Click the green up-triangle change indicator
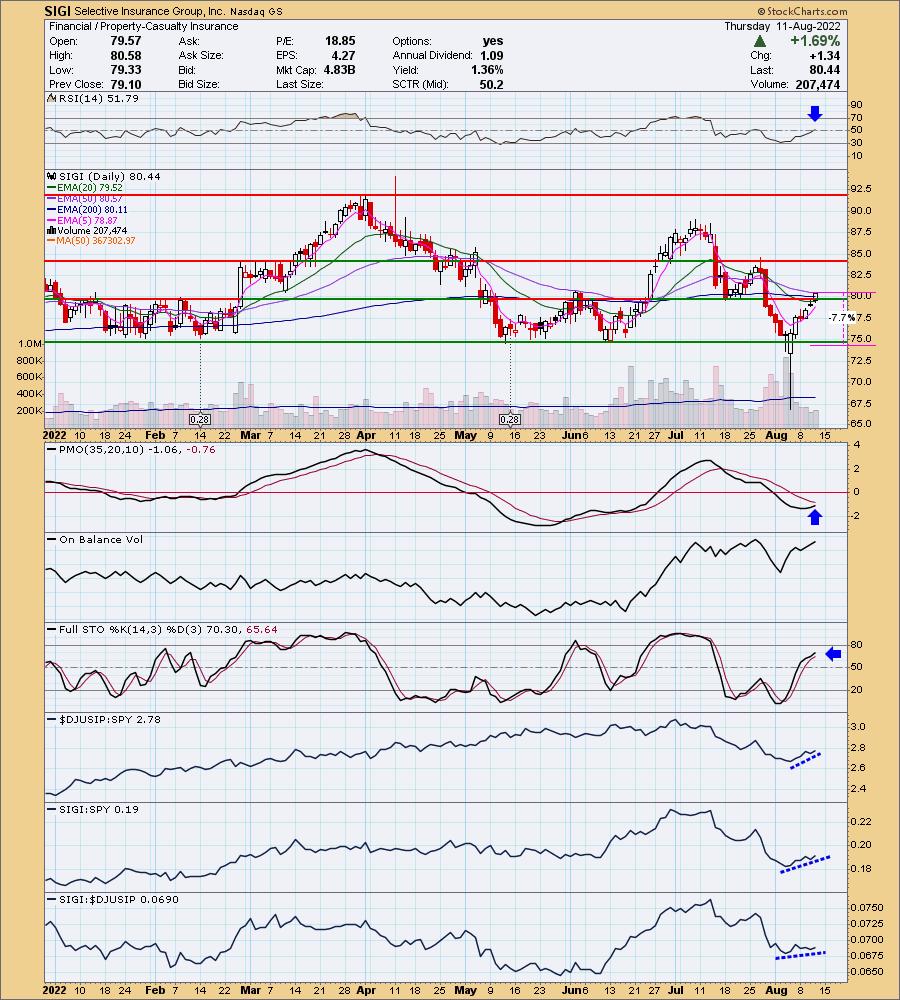The height and width of the screenshot is (1000, 900). click(x=759, y=41)
